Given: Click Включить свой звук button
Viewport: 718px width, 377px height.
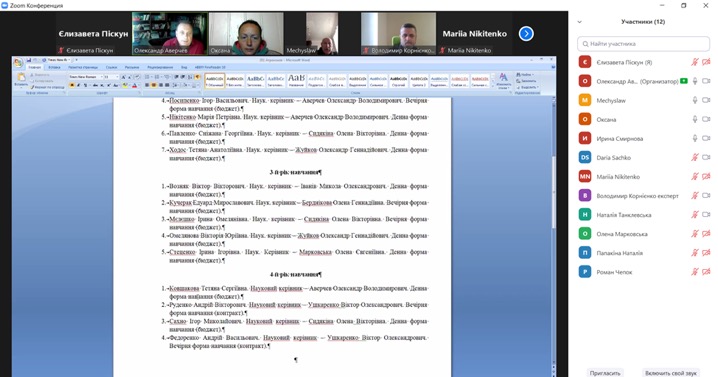Looking at the screenshot, I should (670, 373).
